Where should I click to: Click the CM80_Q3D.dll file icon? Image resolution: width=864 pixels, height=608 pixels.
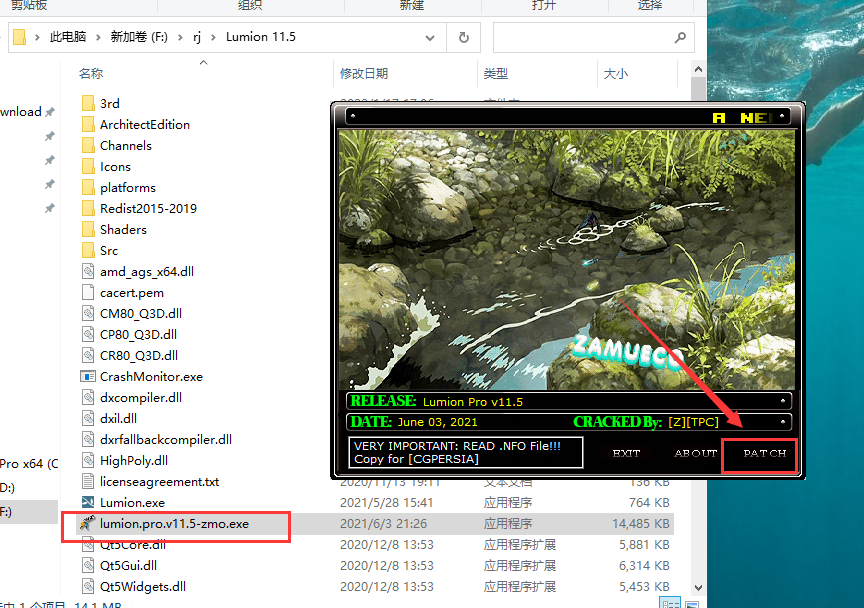88,313
